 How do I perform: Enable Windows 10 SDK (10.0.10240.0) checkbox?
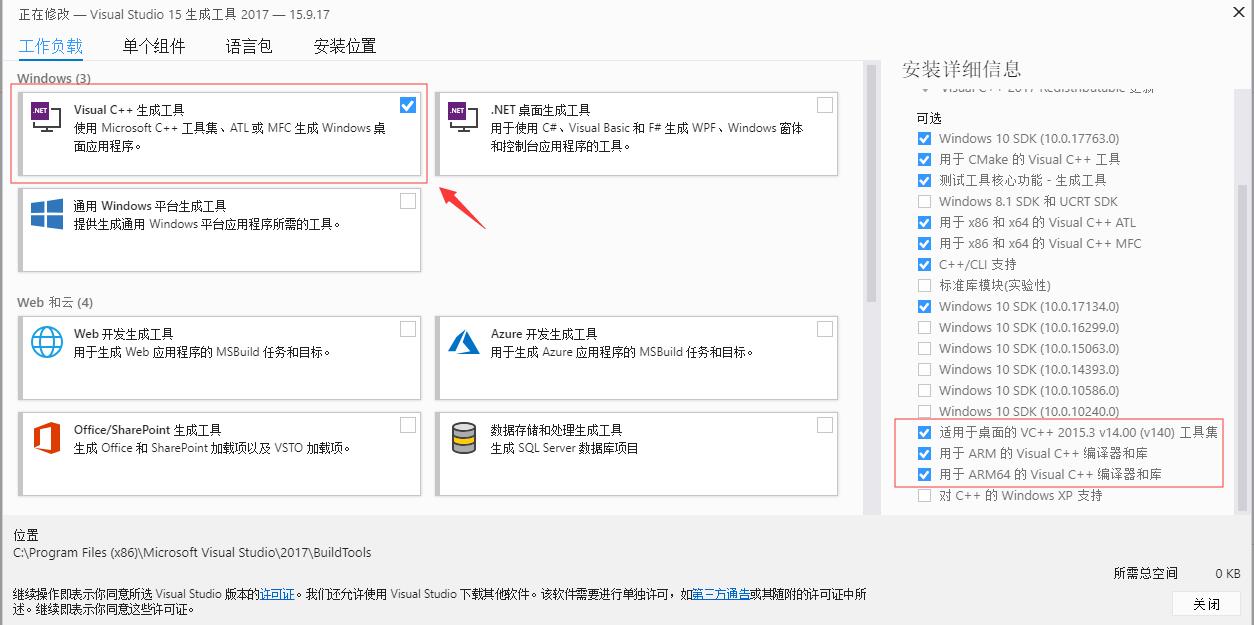pos(924,412)
